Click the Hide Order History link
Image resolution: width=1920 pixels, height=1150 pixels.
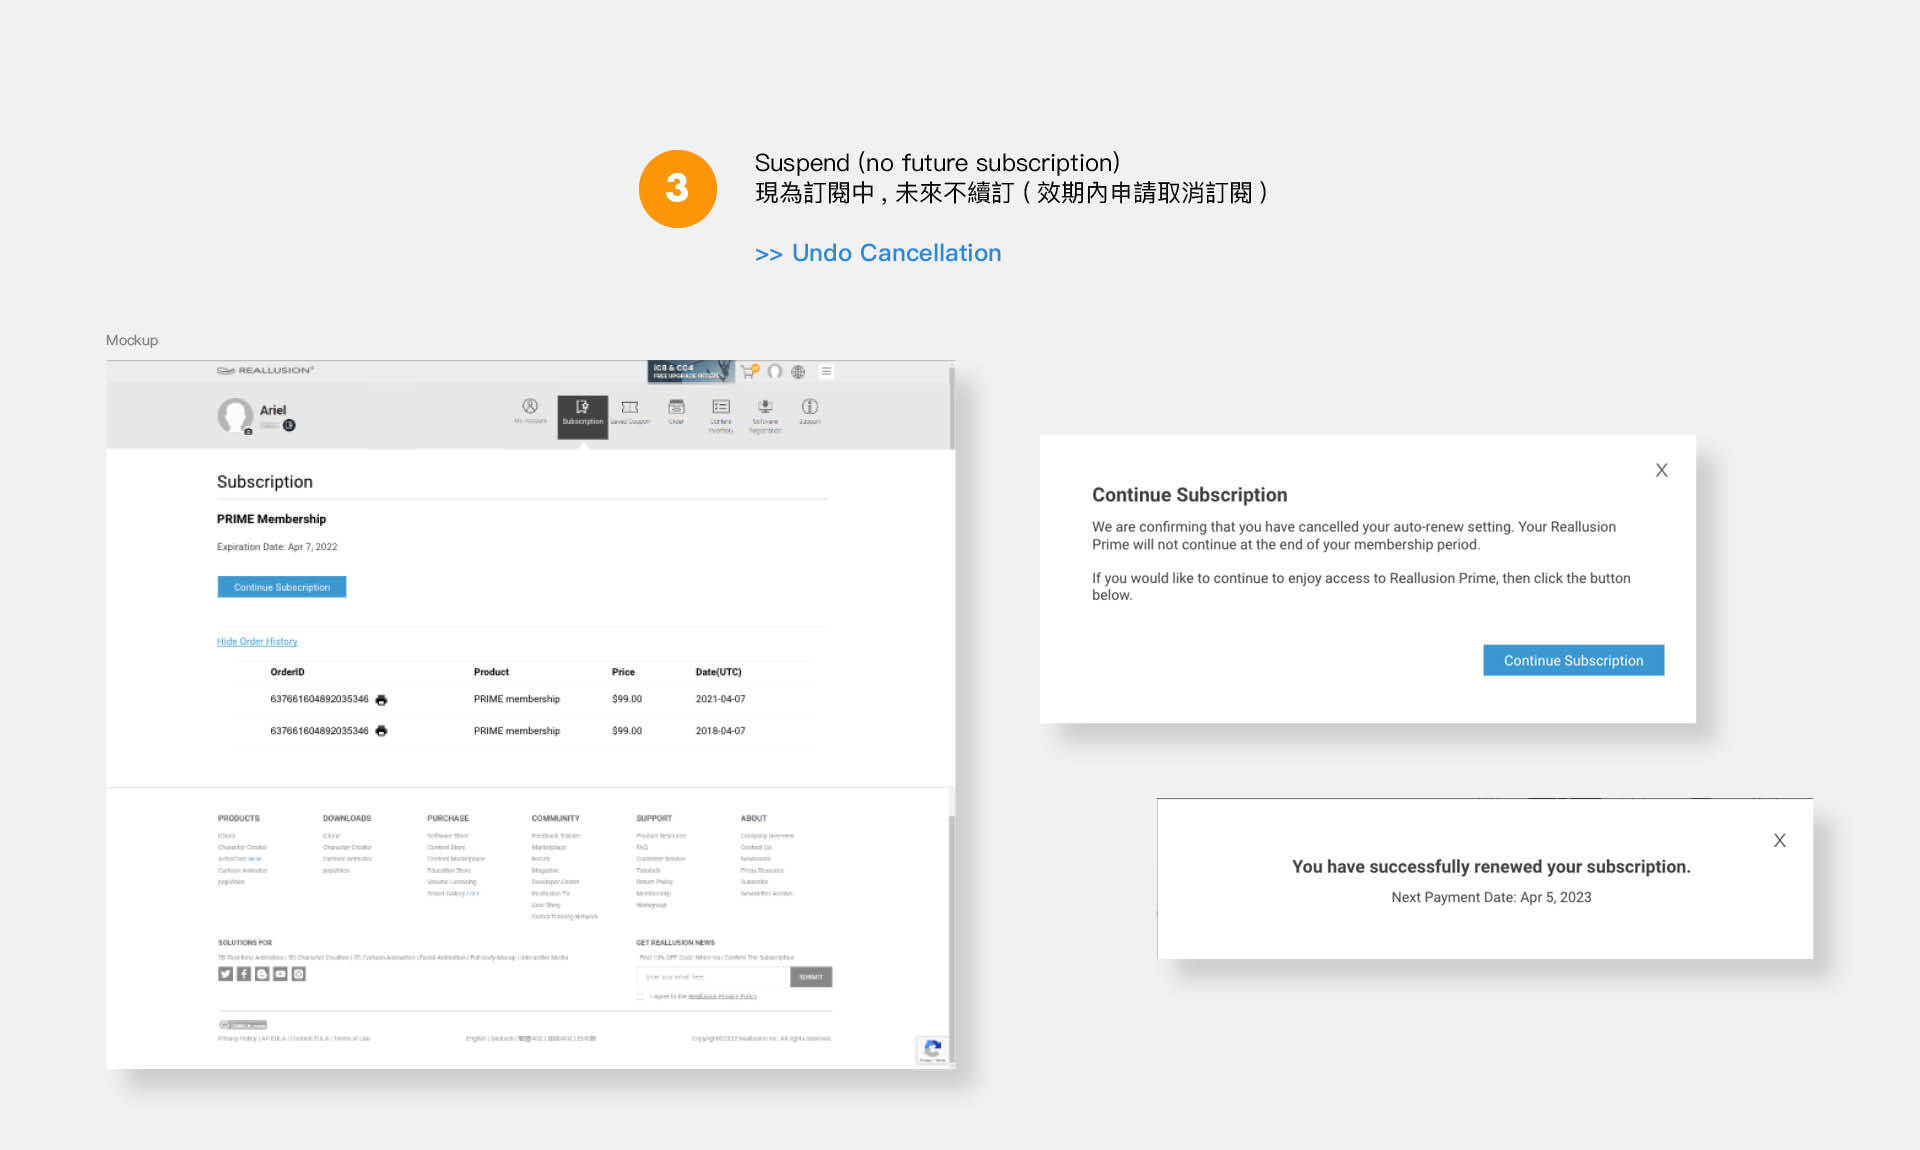click(x=257, y=641)
